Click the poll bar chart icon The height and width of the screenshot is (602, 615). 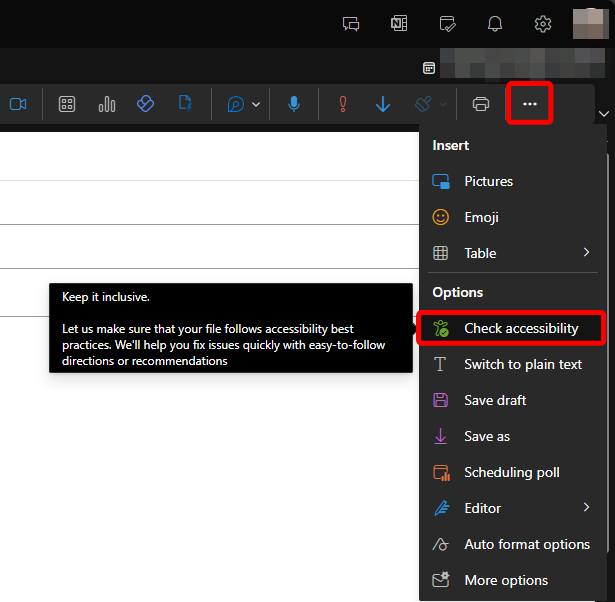tap(107, 104)
